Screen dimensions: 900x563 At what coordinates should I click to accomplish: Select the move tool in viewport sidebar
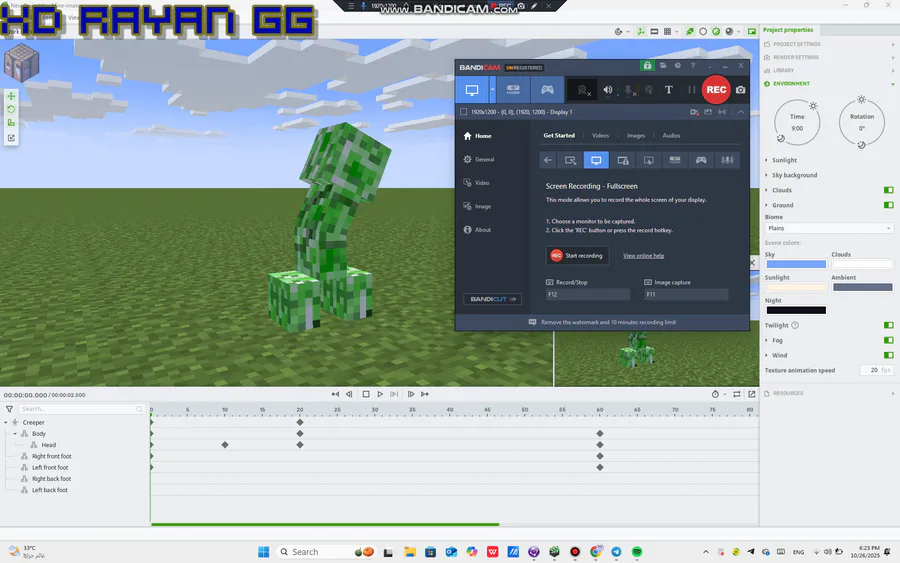(11, 96)
